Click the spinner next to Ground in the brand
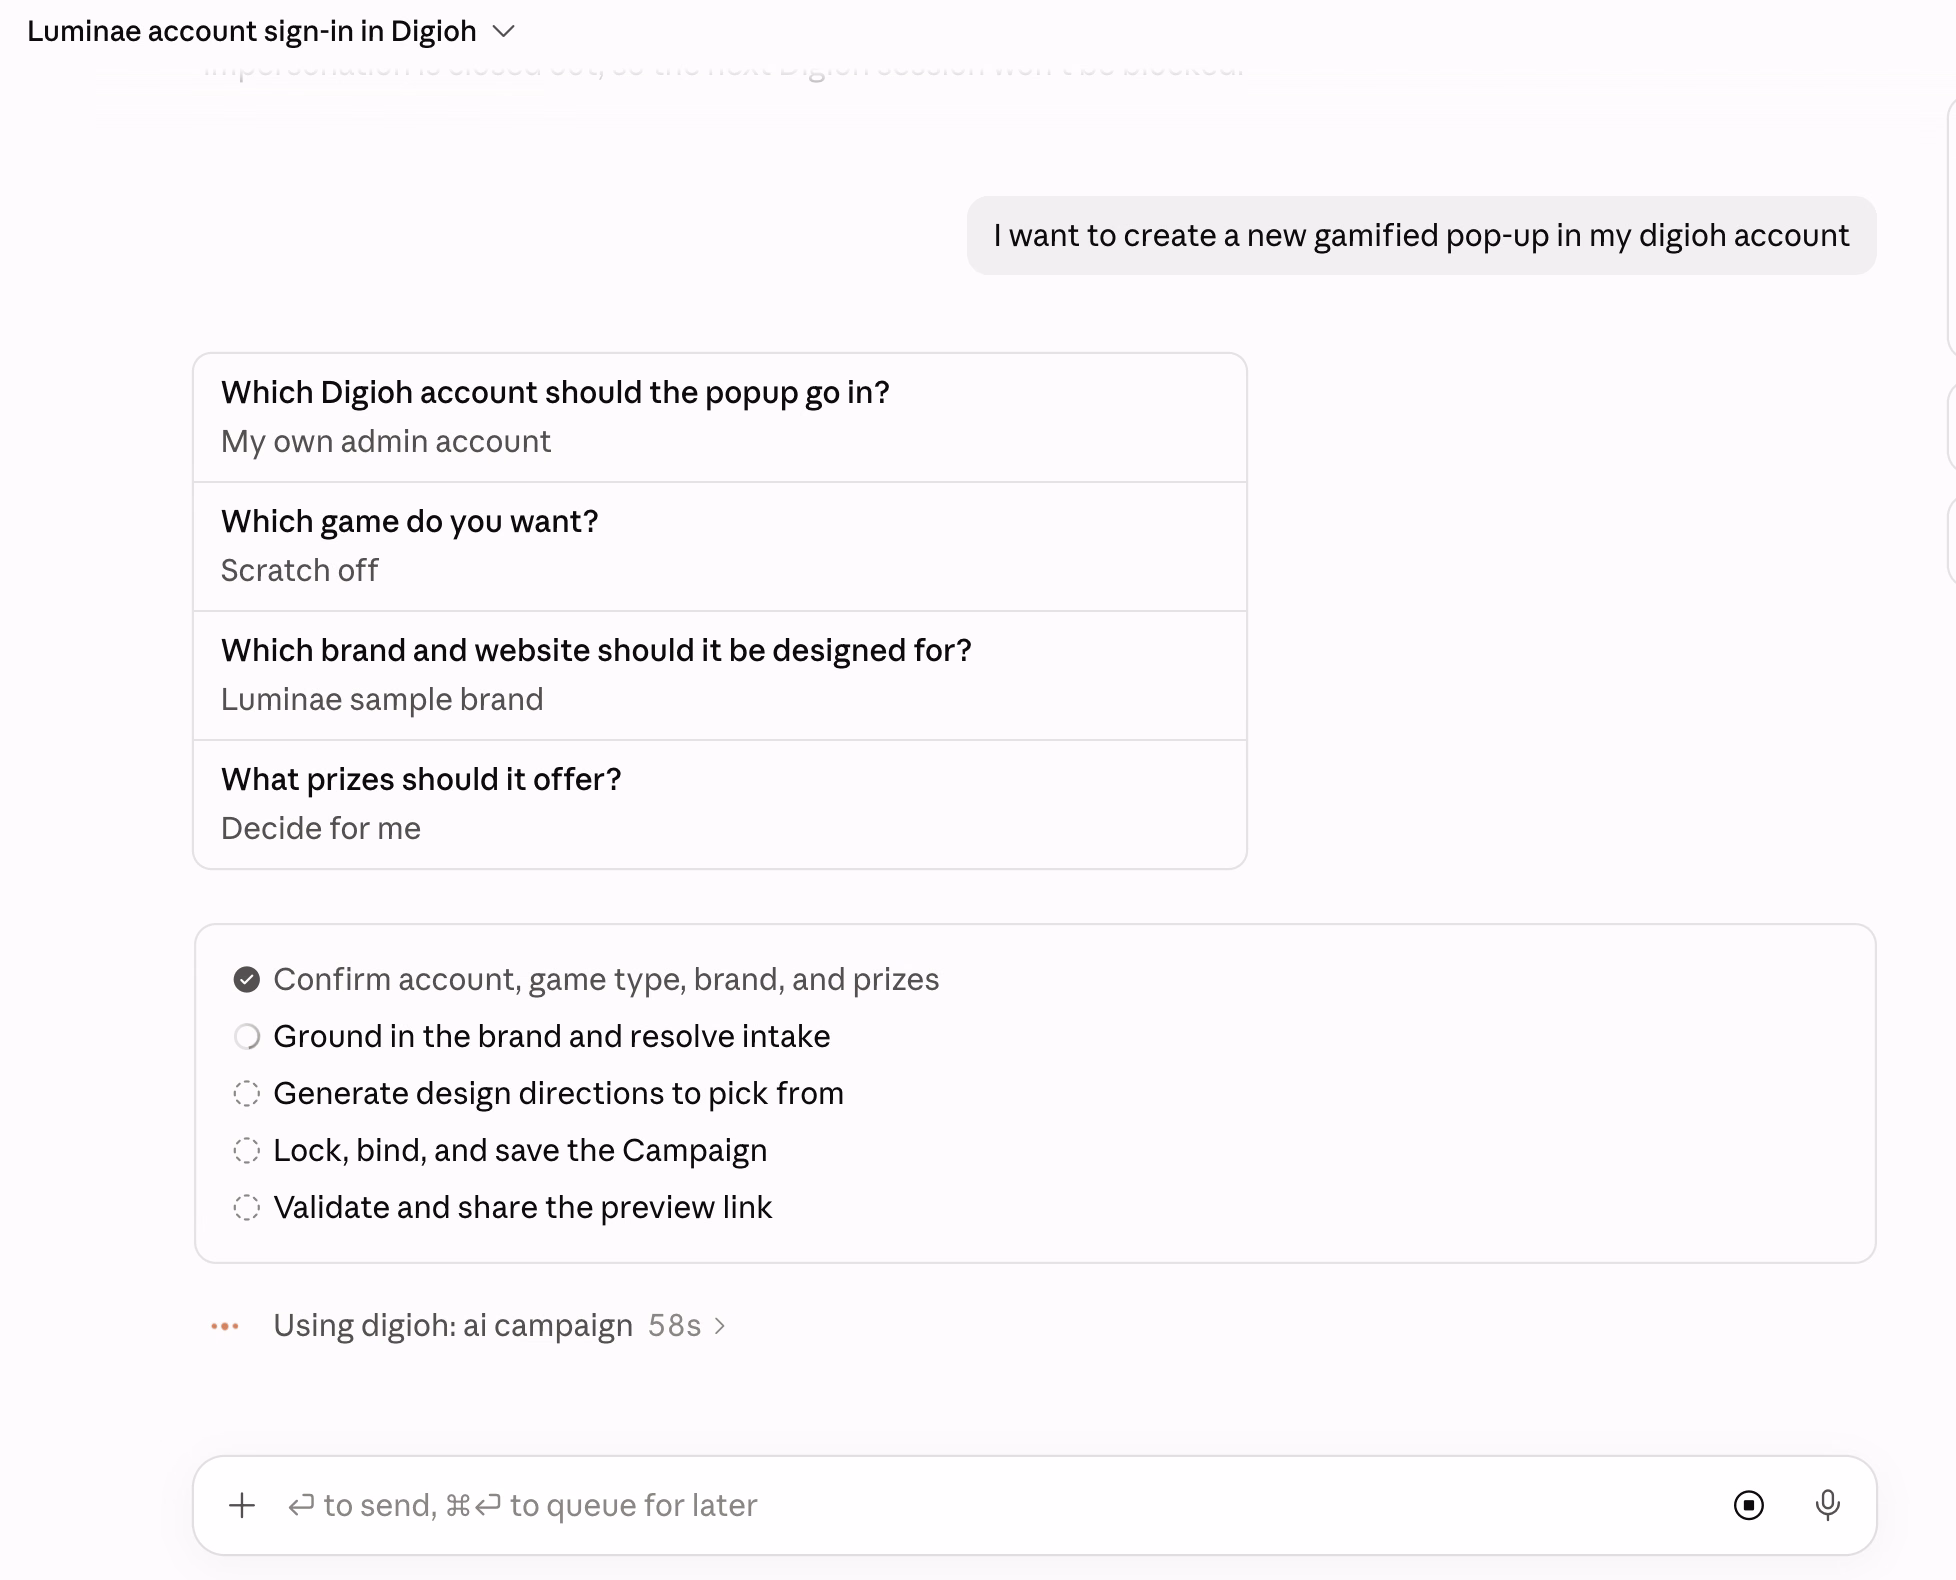 tap(247, 1036)
